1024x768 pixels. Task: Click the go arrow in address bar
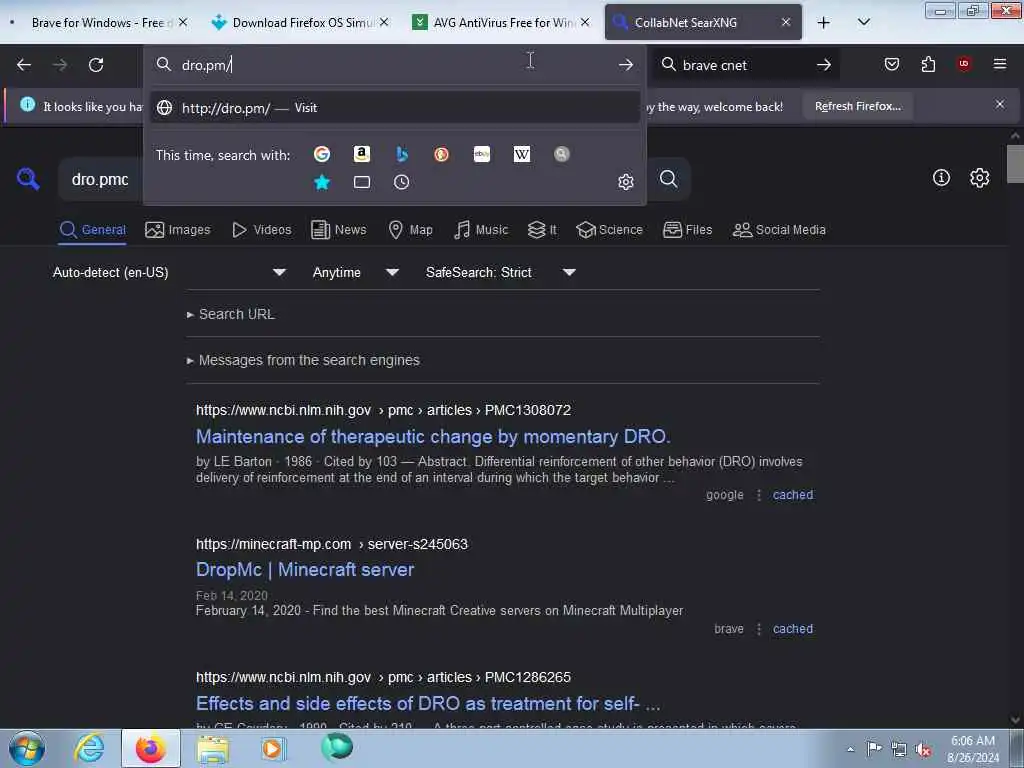click(x=626, y=65)
